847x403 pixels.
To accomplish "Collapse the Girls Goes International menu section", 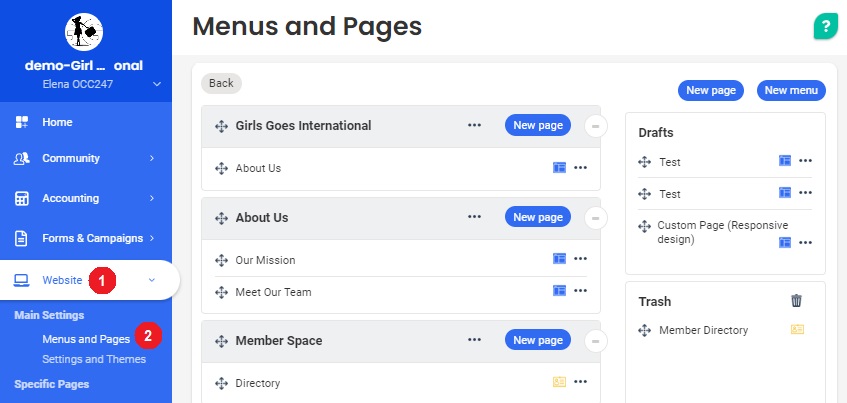I will point(595,126).
